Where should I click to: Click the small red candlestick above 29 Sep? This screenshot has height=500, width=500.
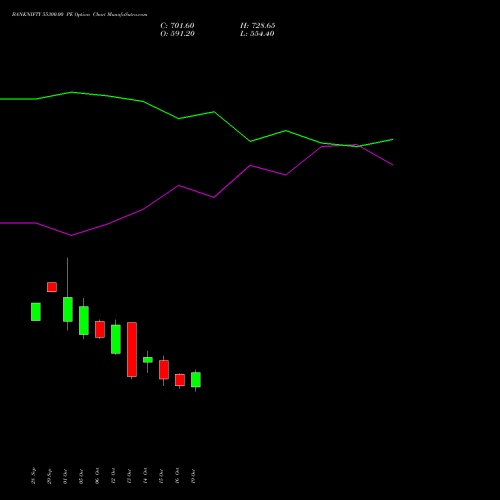52,287
